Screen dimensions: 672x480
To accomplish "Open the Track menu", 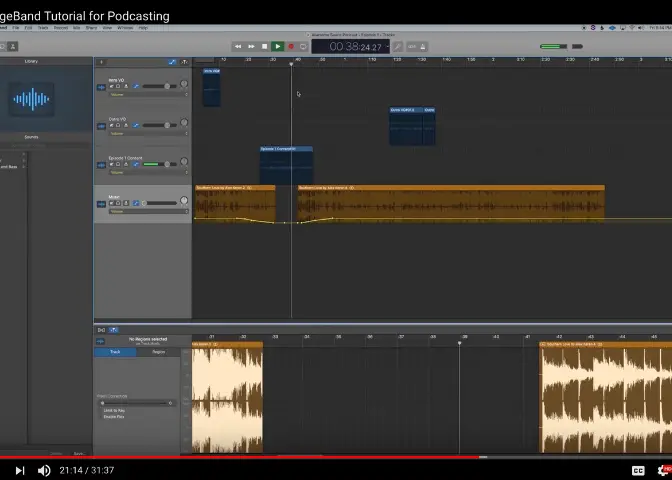I will click(x=43, y=28).
